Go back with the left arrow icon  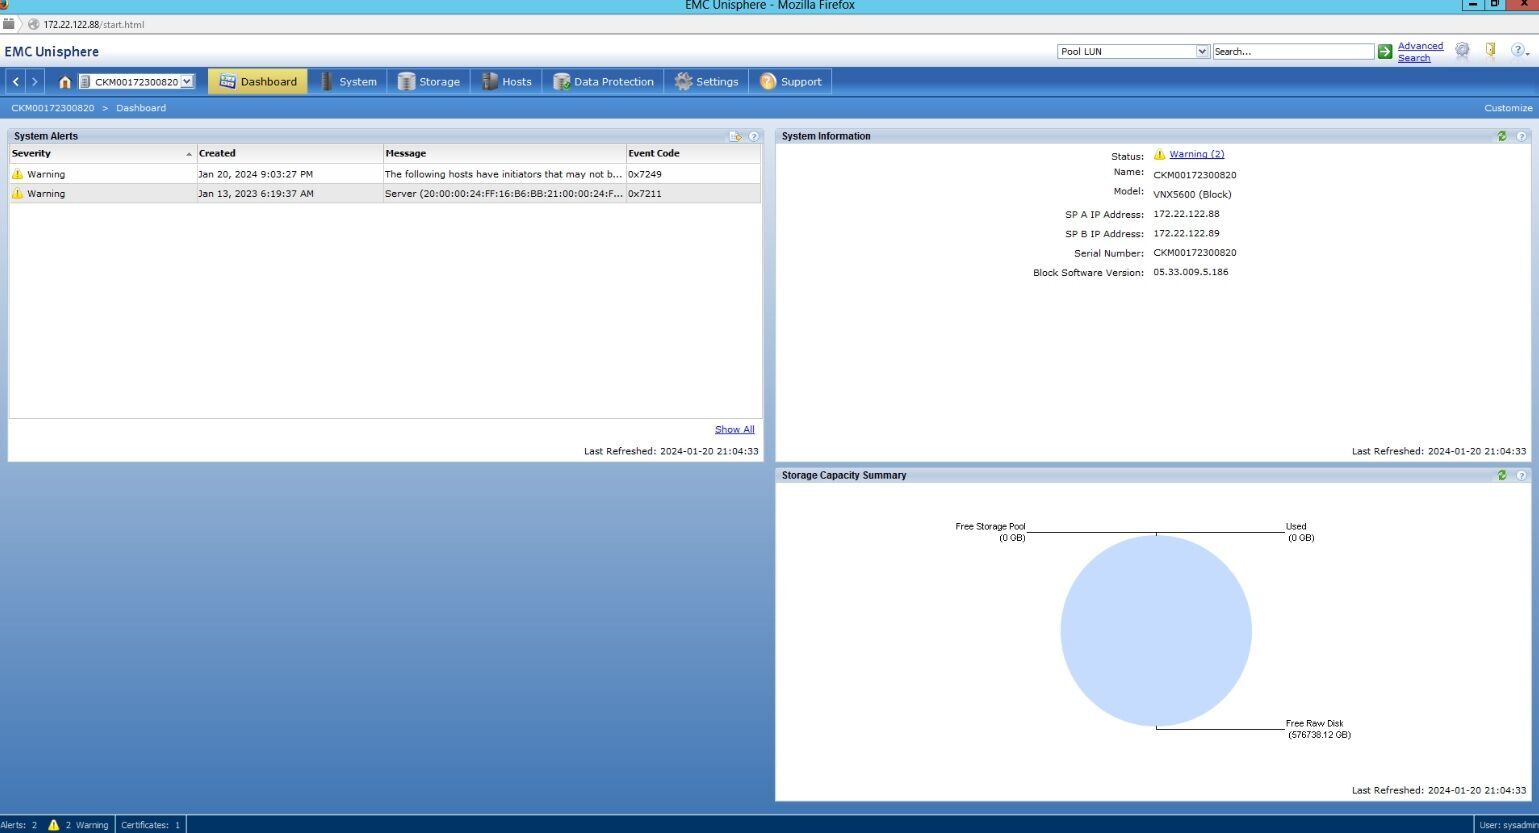click(x=16, y=82)
